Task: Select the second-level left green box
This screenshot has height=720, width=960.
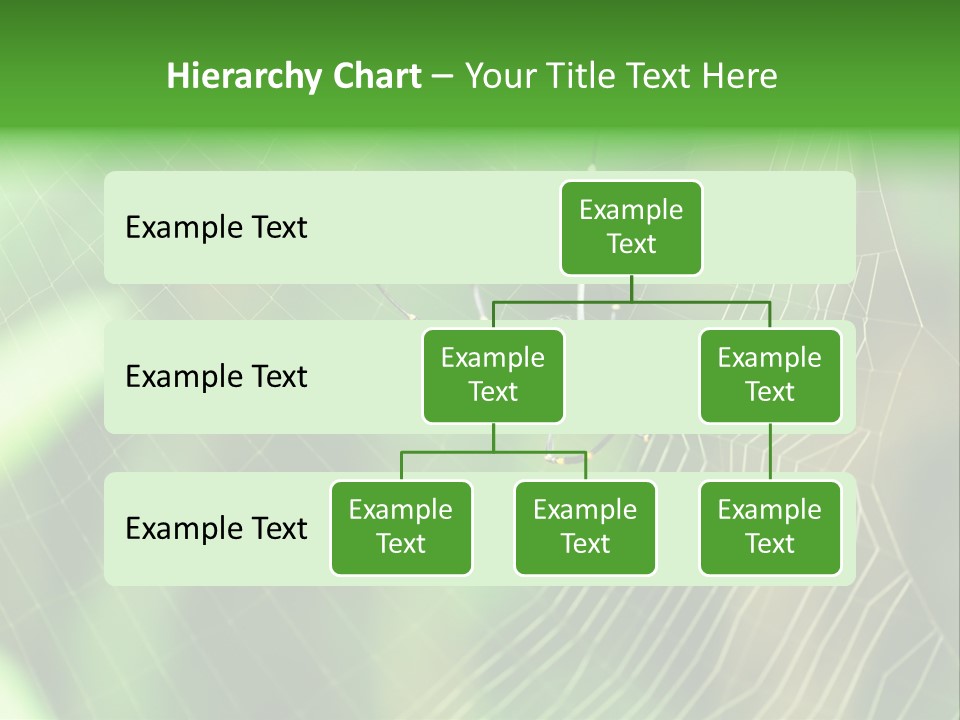Action: pos(493,376)
